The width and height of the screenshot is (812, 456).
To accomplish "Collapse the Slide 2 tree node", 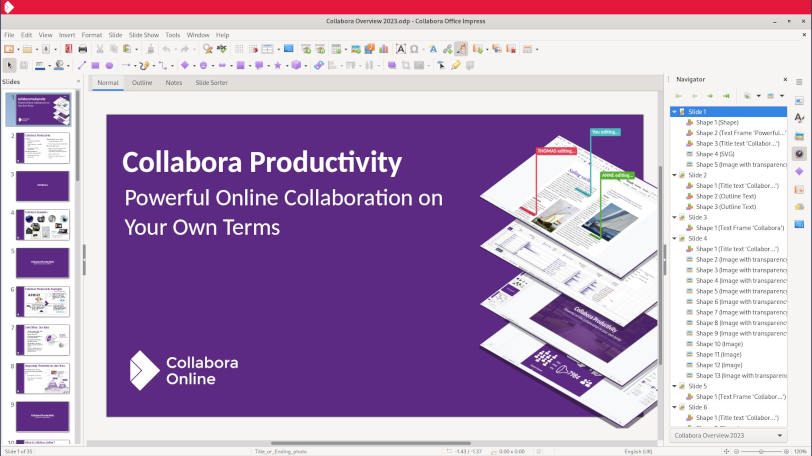I will point(674,175).
